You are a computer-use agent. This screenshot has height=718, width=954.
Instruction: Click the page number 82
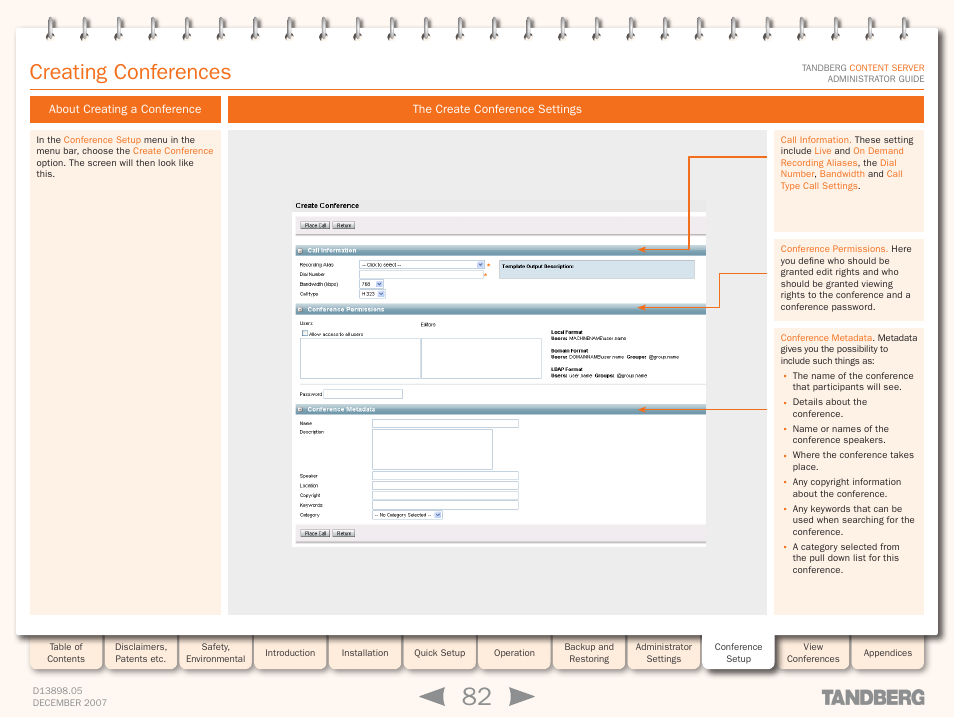476,697
